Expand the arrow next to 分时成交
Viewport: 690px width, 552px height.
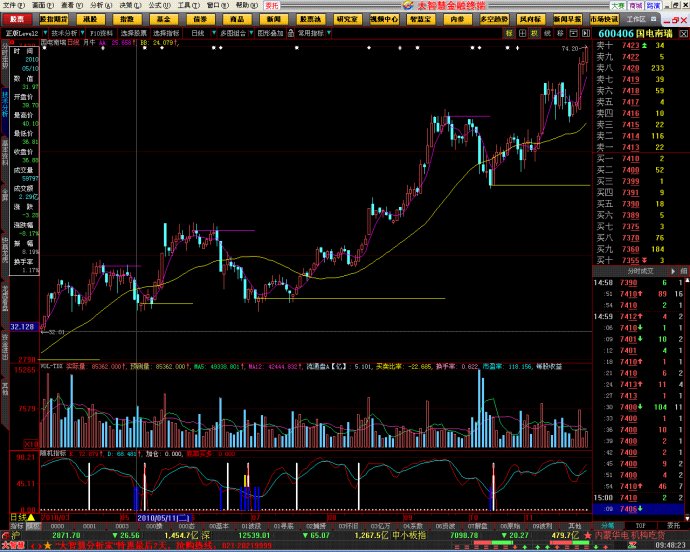point(673,271)
